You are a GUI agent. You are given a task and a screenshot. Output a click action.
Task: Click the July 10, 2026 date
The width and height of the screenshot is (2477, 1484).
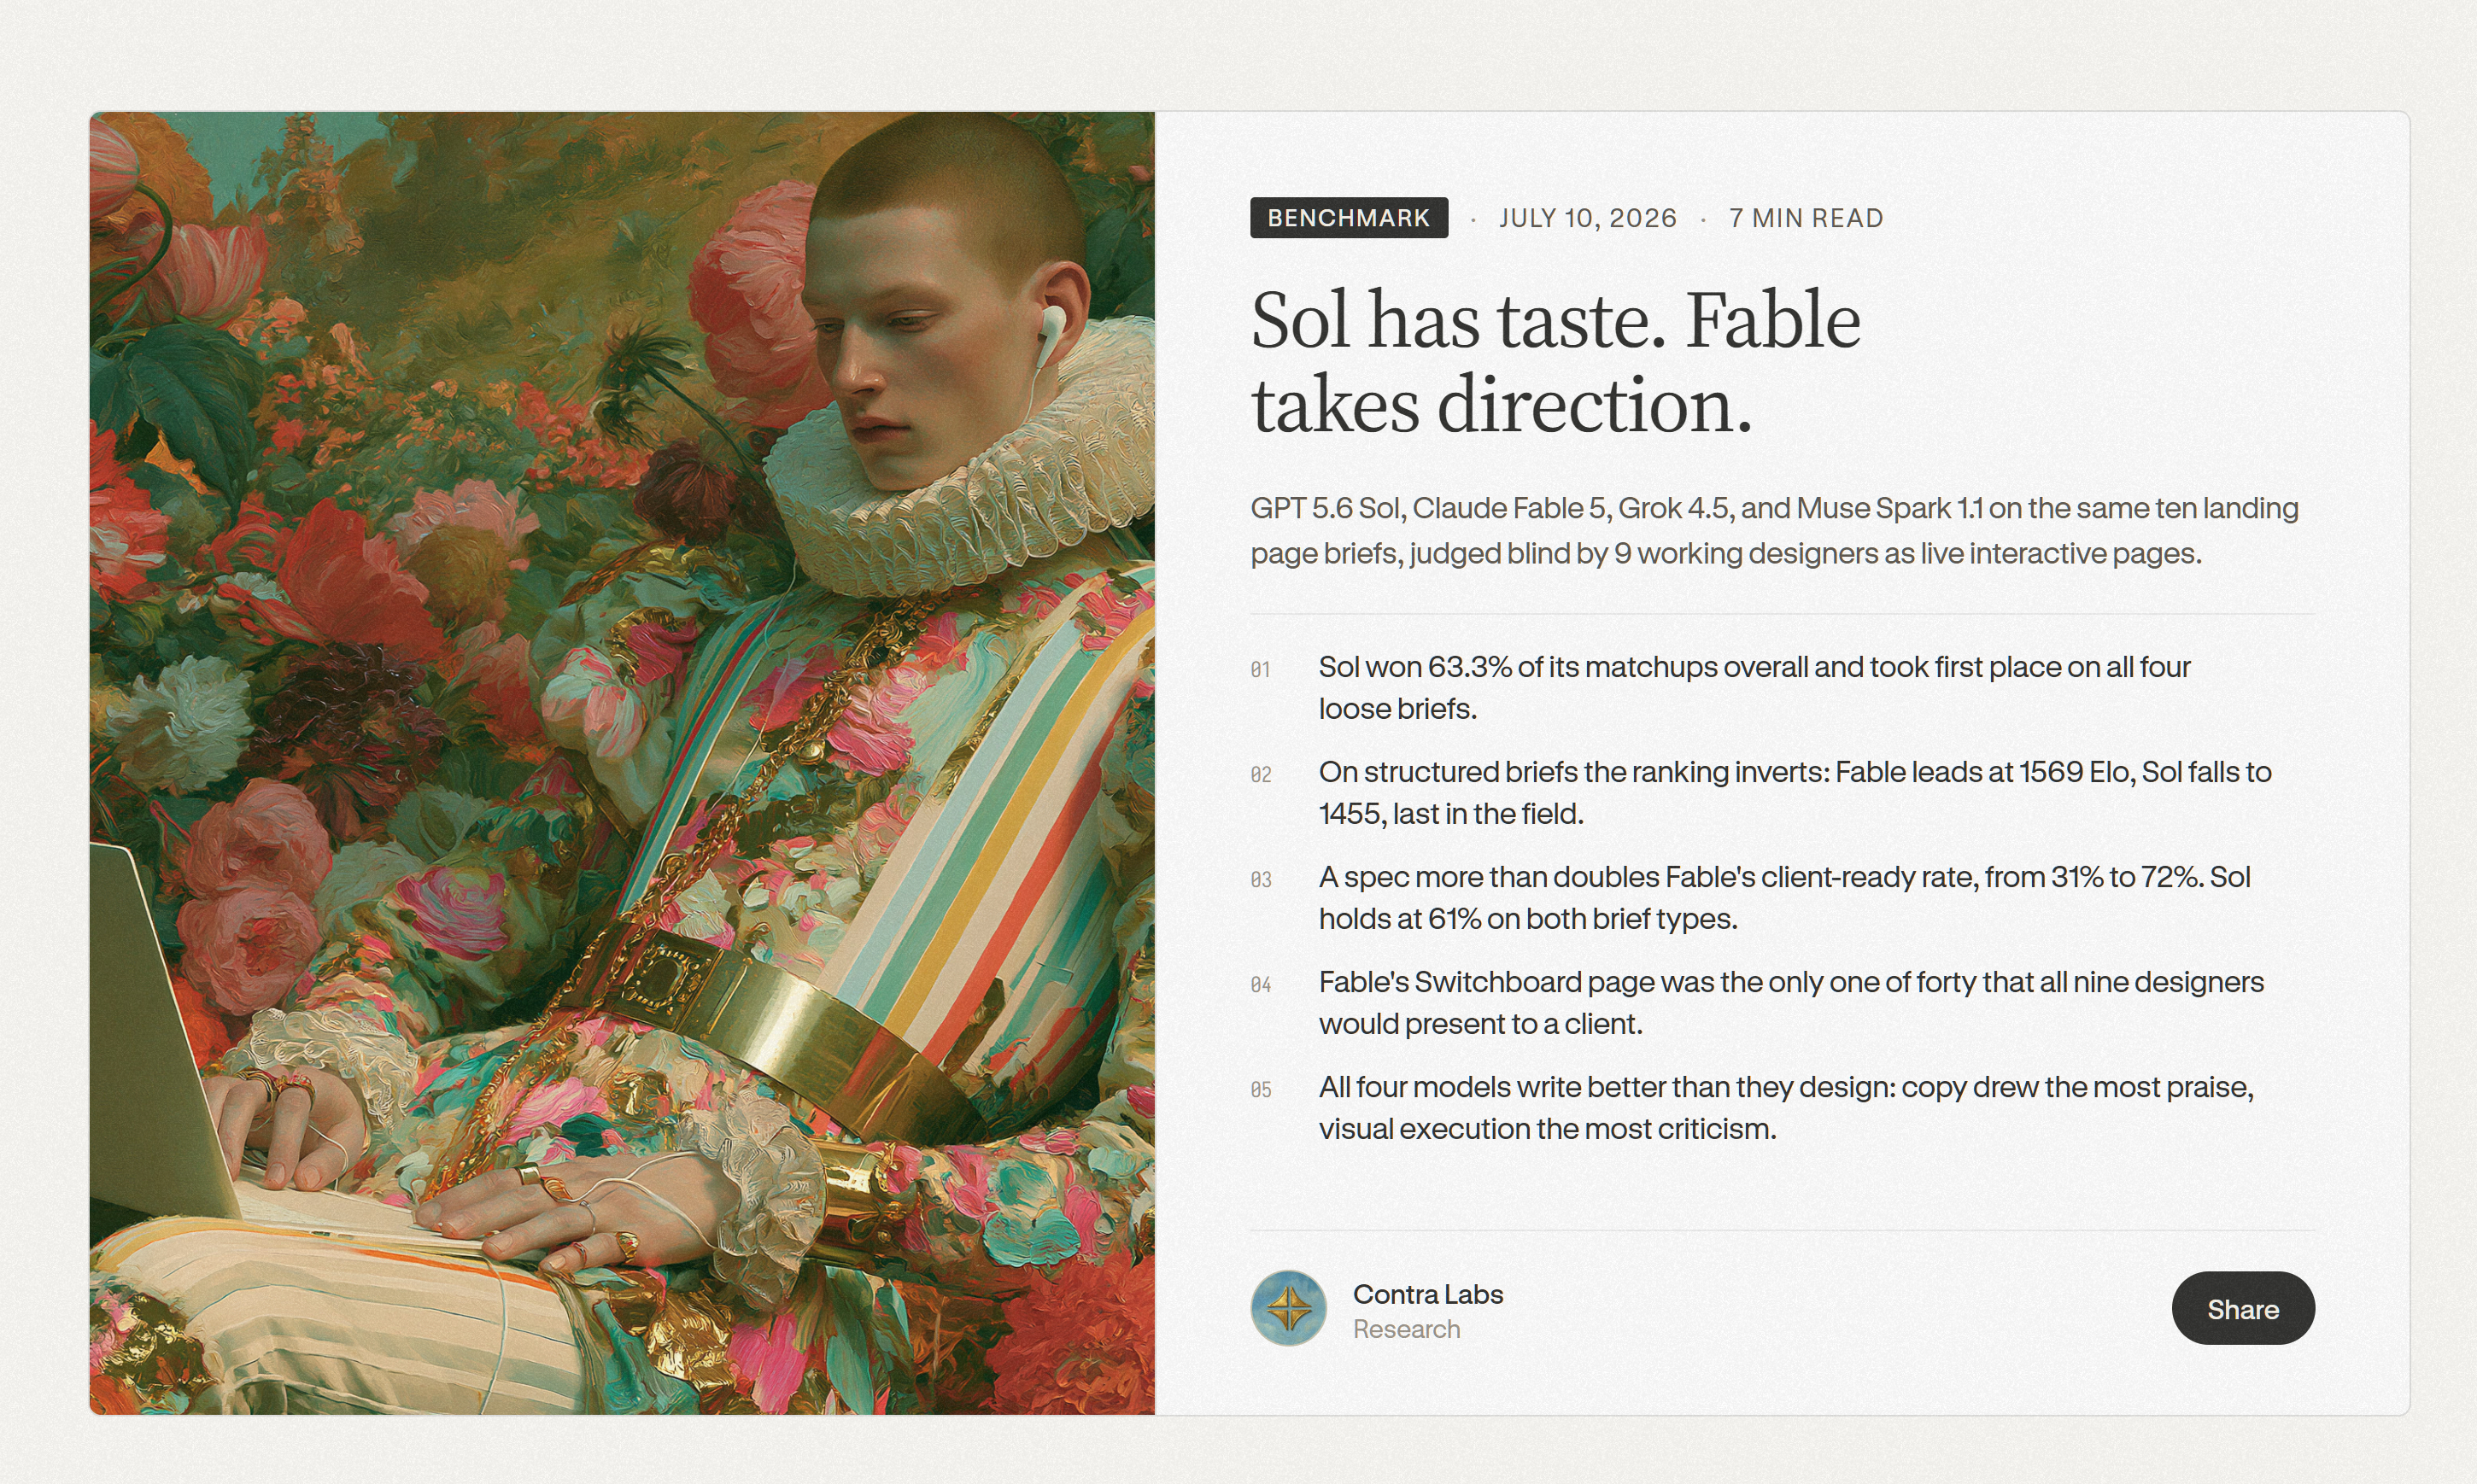pyautogui.click(x=1588, y=218)
